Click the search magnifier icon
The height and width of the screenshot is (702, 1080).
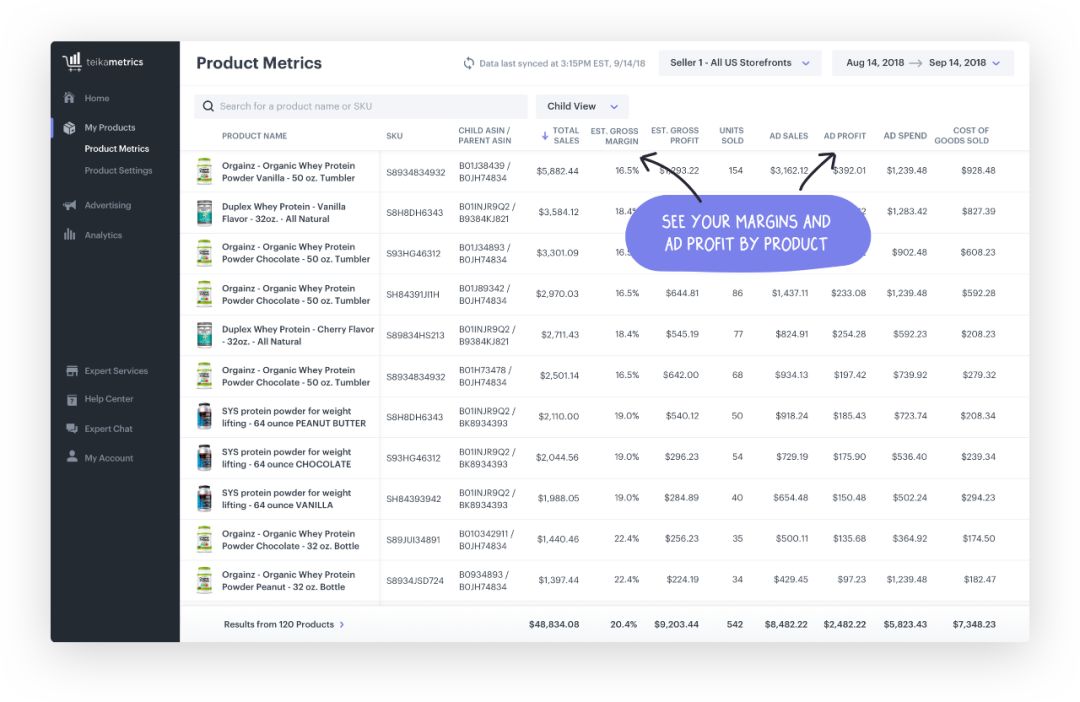pos(208,106)
